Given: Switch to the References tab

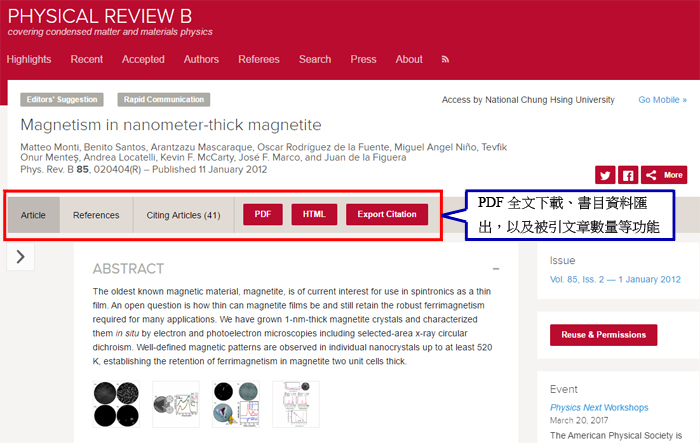Looking at the screenshot, I should (96, 215).
